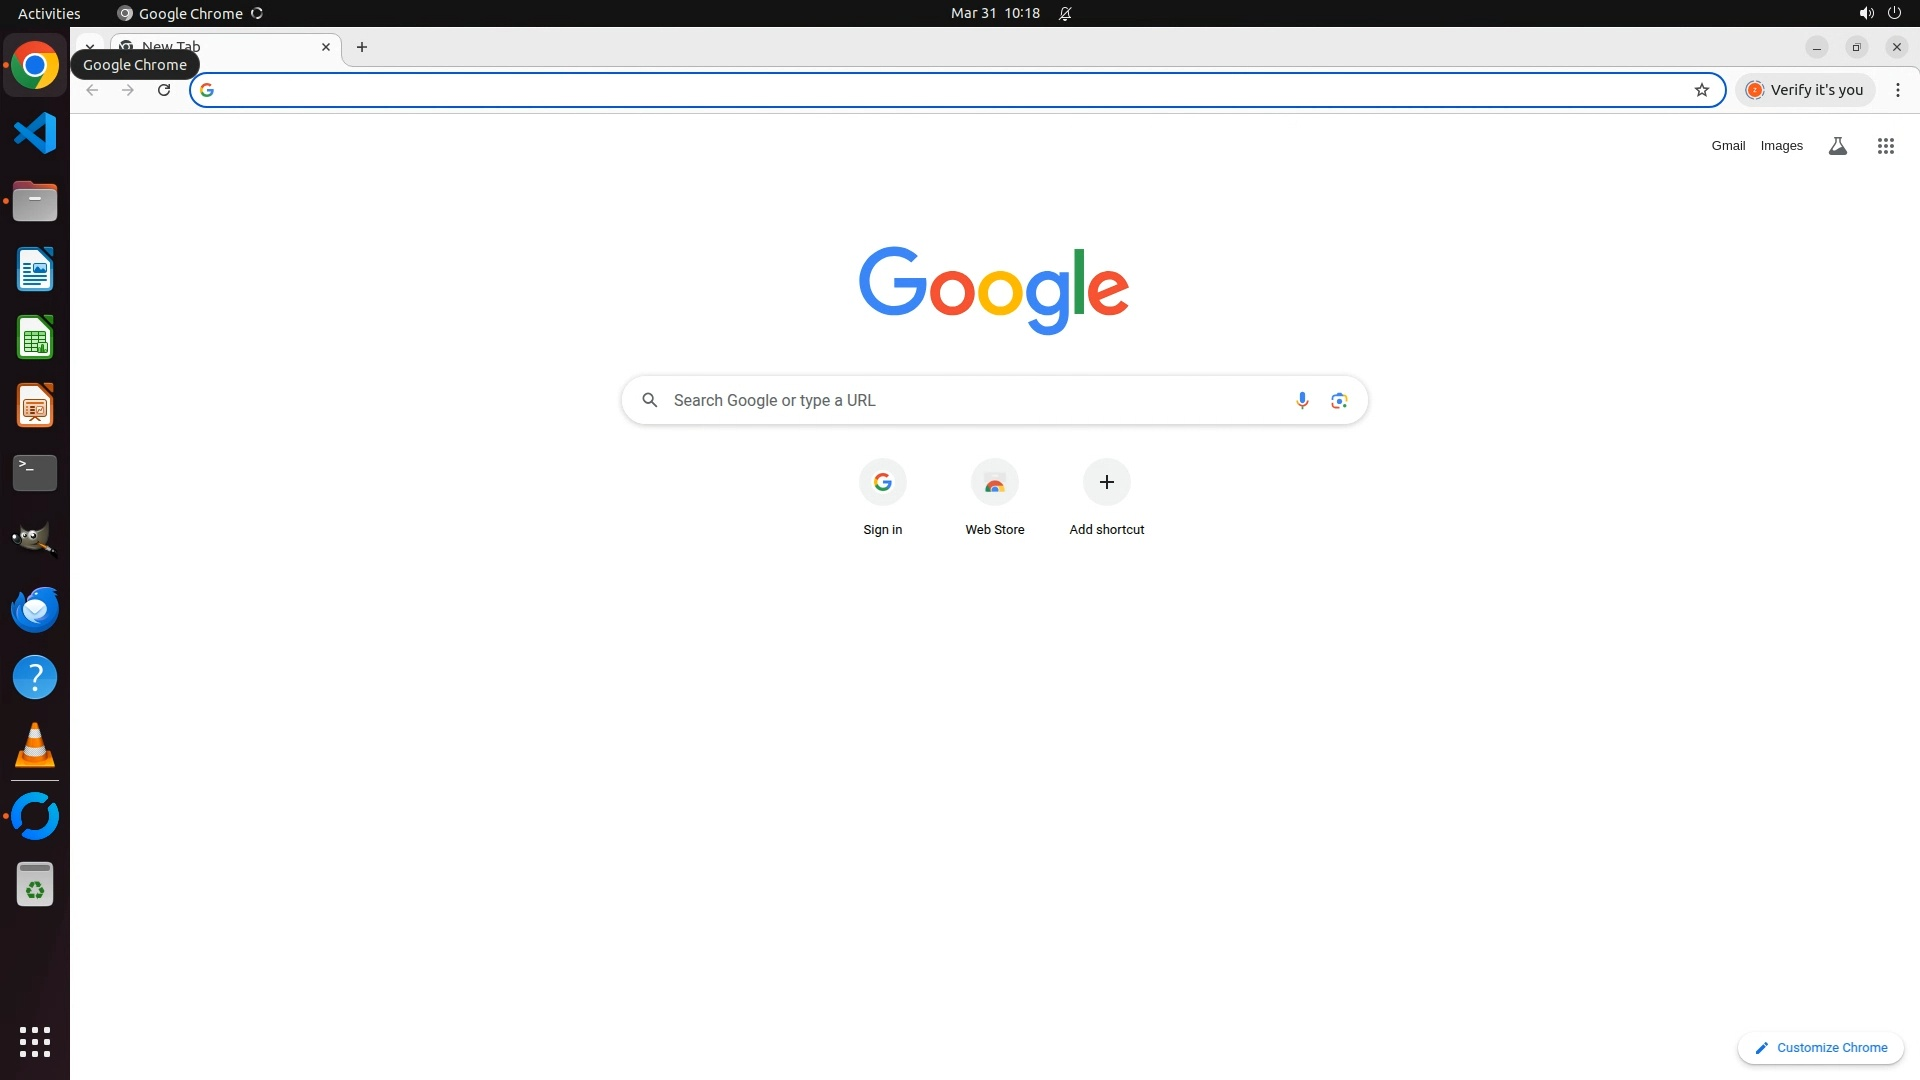Viewport: 1920px width, 1080px height.
Task: Reload the current page
Action: click(x=164, y=90)
